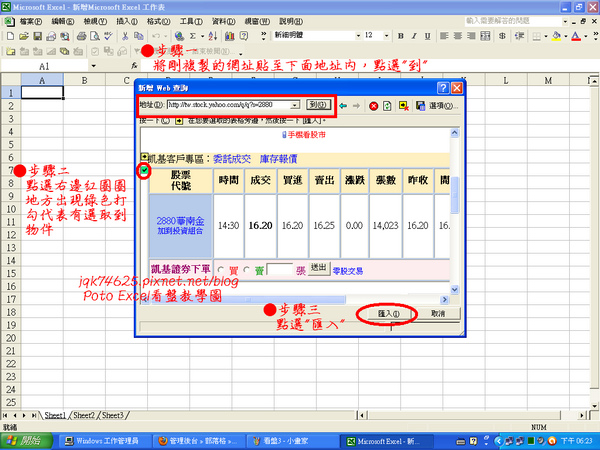Click the 到 (Go) button
The height and width of the screenshot is (450, 600).
coord(318,105)
